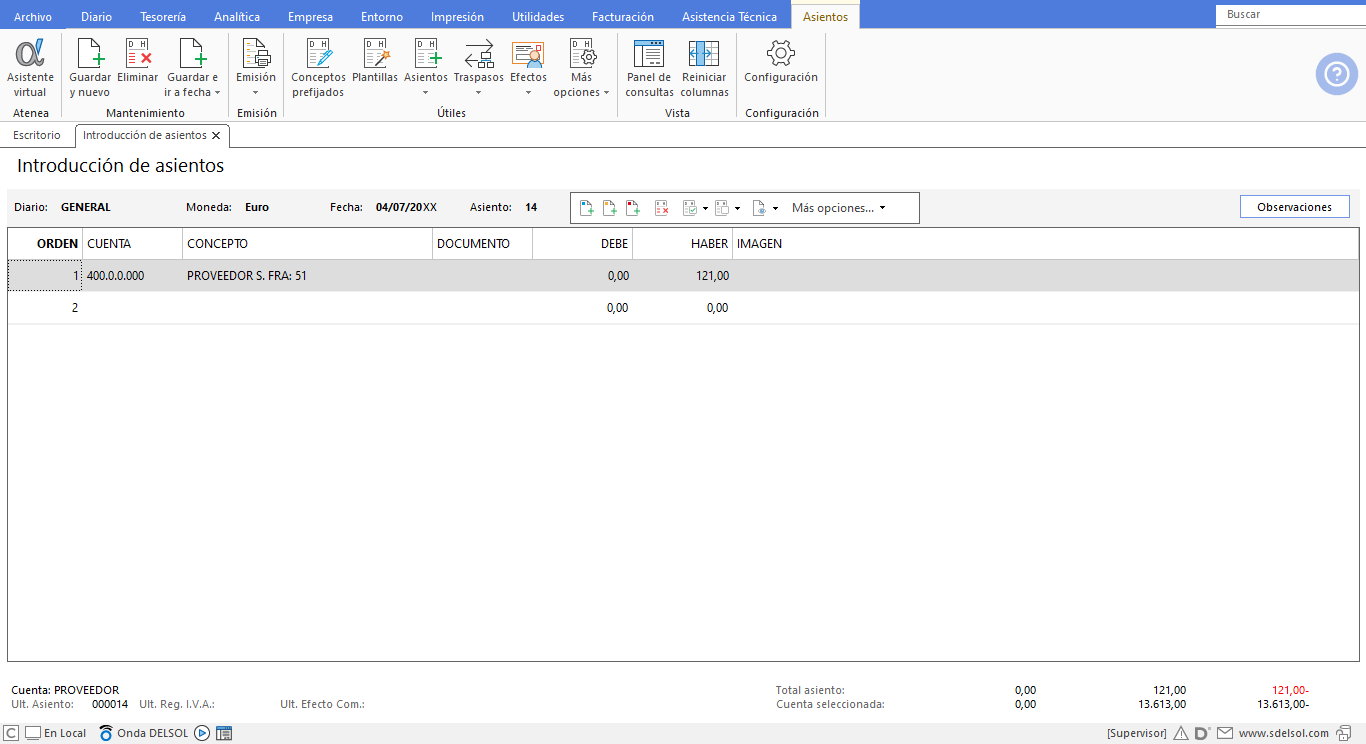Click the copy-lines icon in the mini toolbar
Image resolution: width=1366 pixels, height=744 pixels.
click(722, 208)
